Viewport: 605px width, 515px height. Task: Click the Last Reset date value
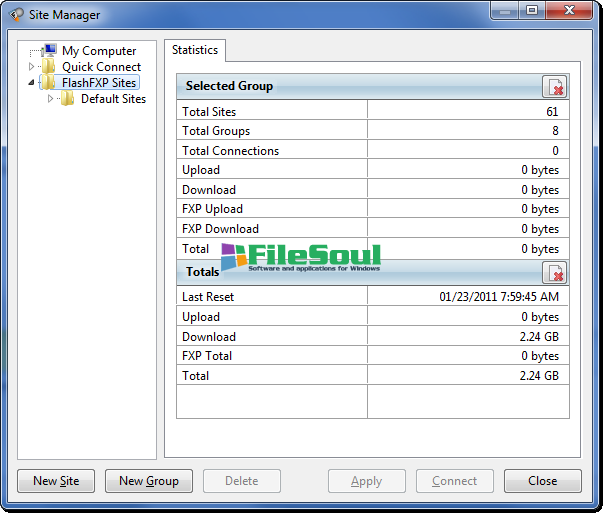(x=498, y=297)
